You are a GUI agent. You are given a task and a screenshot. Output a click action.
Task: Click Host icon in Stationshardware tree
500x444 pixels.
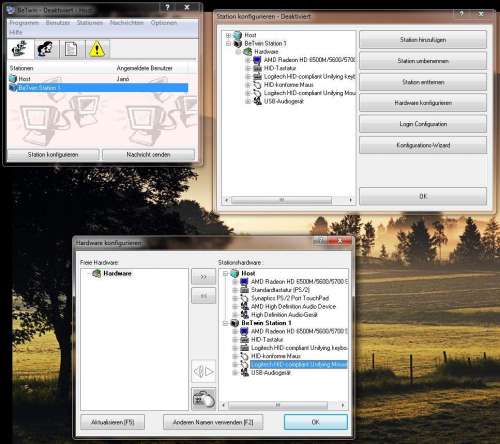235,273
